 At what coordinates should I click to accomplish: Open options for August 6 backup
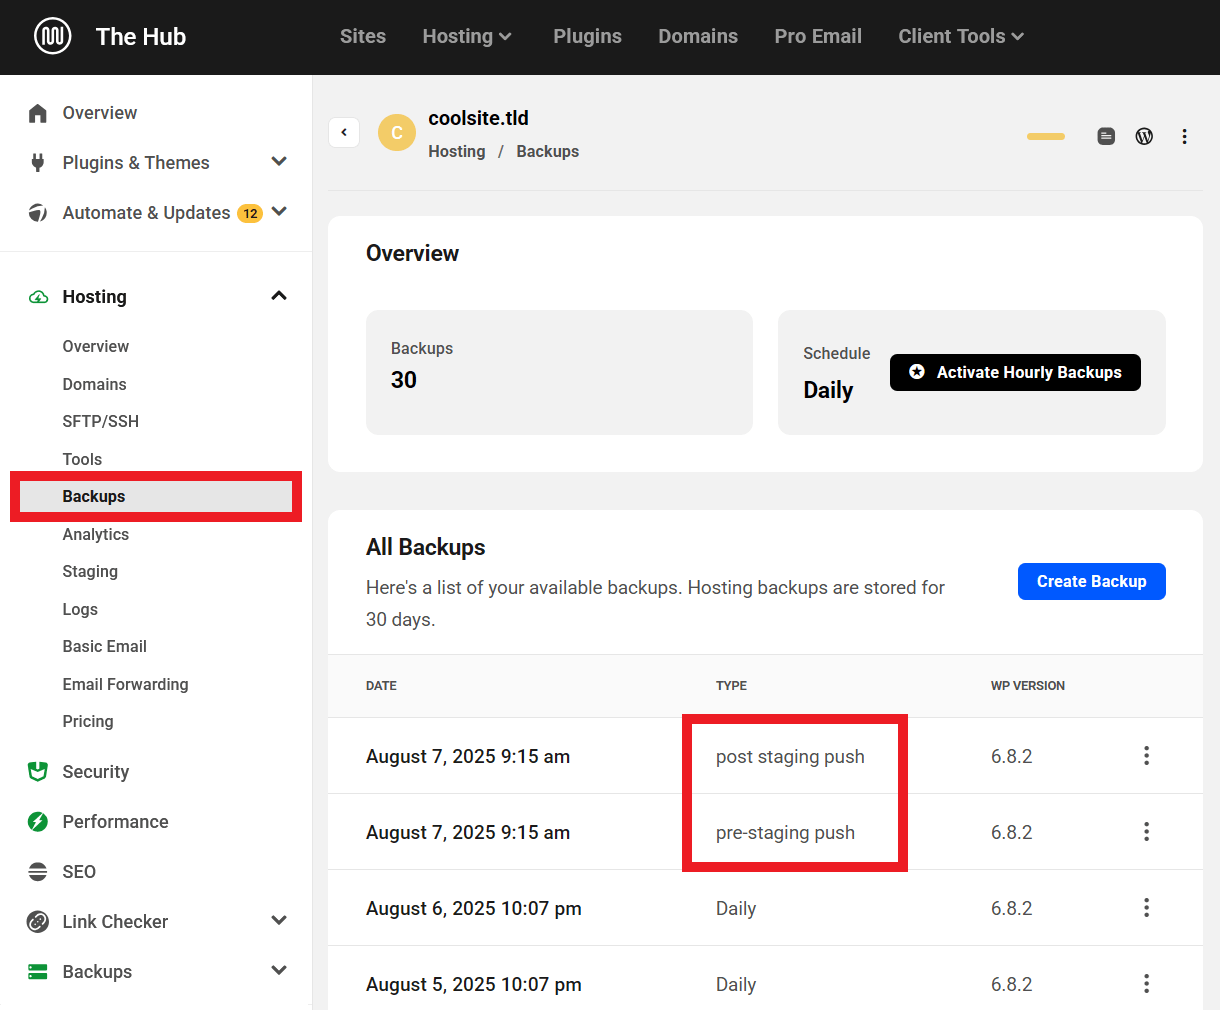pos(1147,908)
